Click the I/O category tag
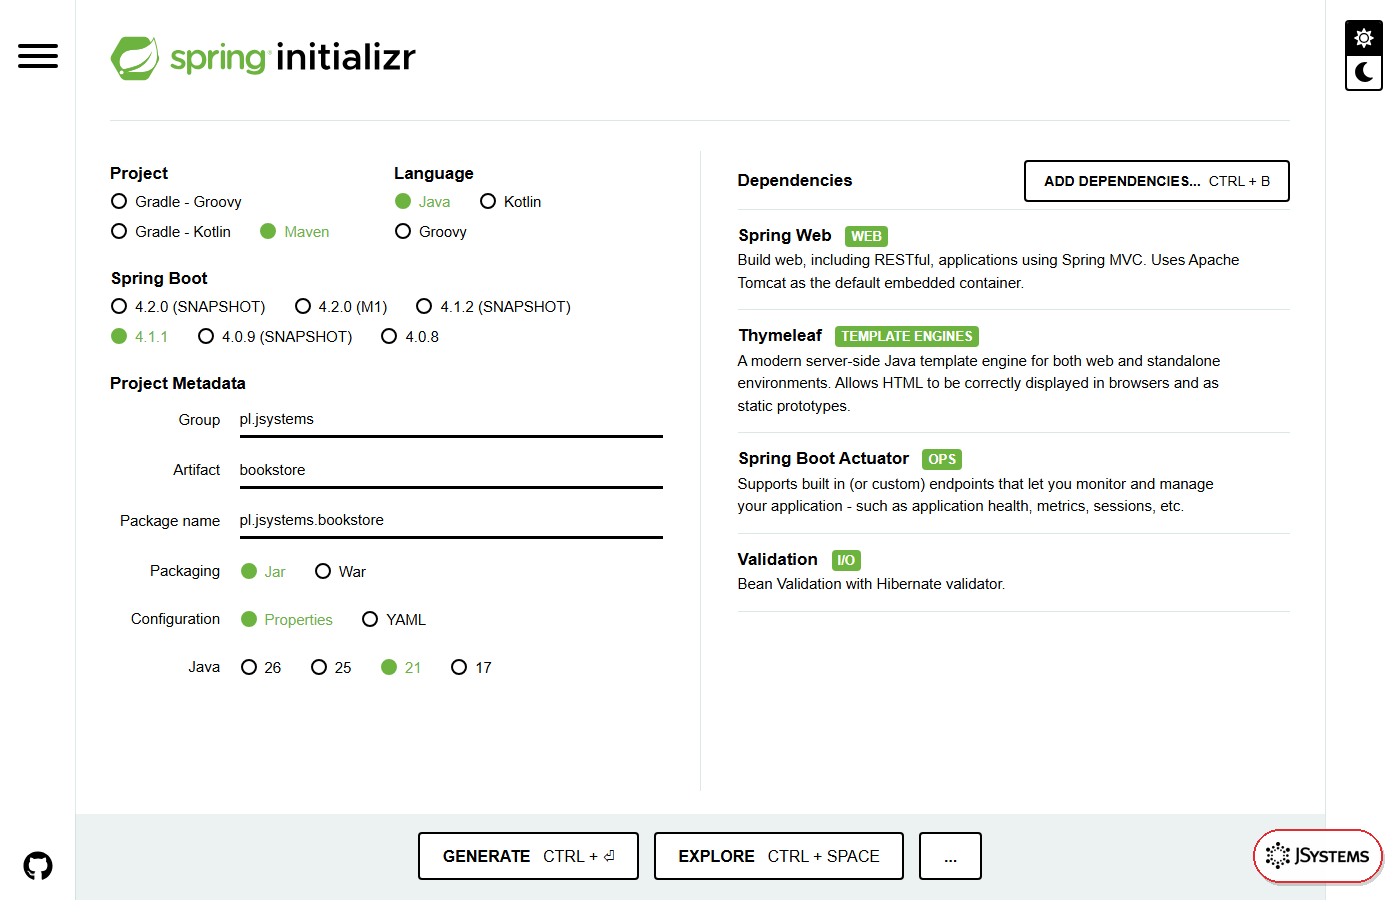This screenshot has height=900, width=1400. click(x=846, y=561)
